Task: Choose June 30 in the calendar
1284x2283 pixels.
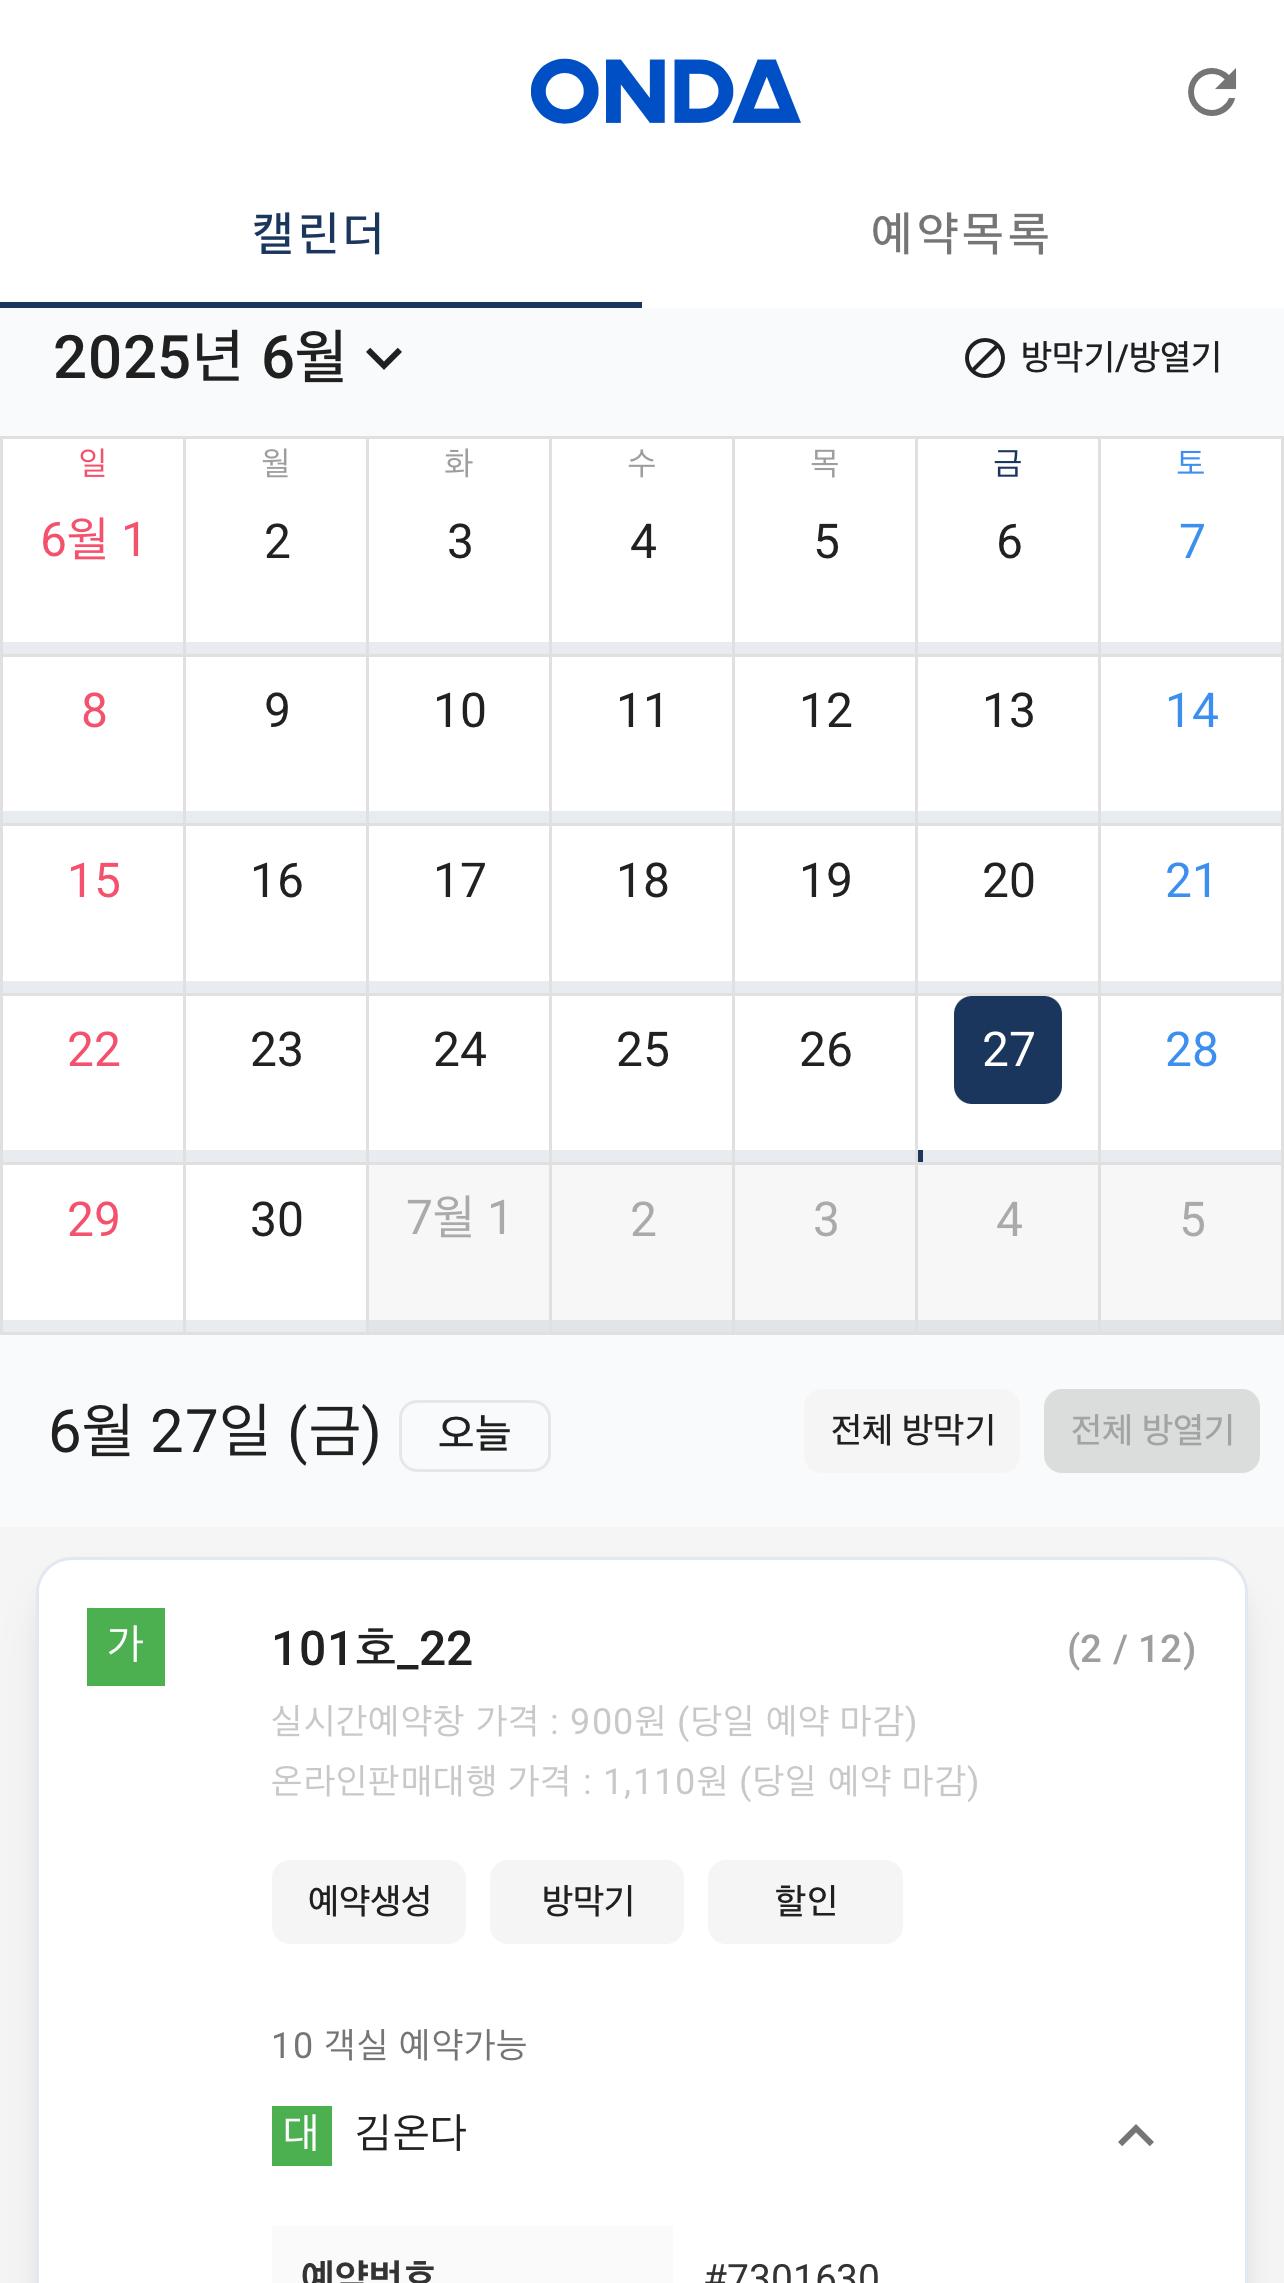Action: [276, 1220]
